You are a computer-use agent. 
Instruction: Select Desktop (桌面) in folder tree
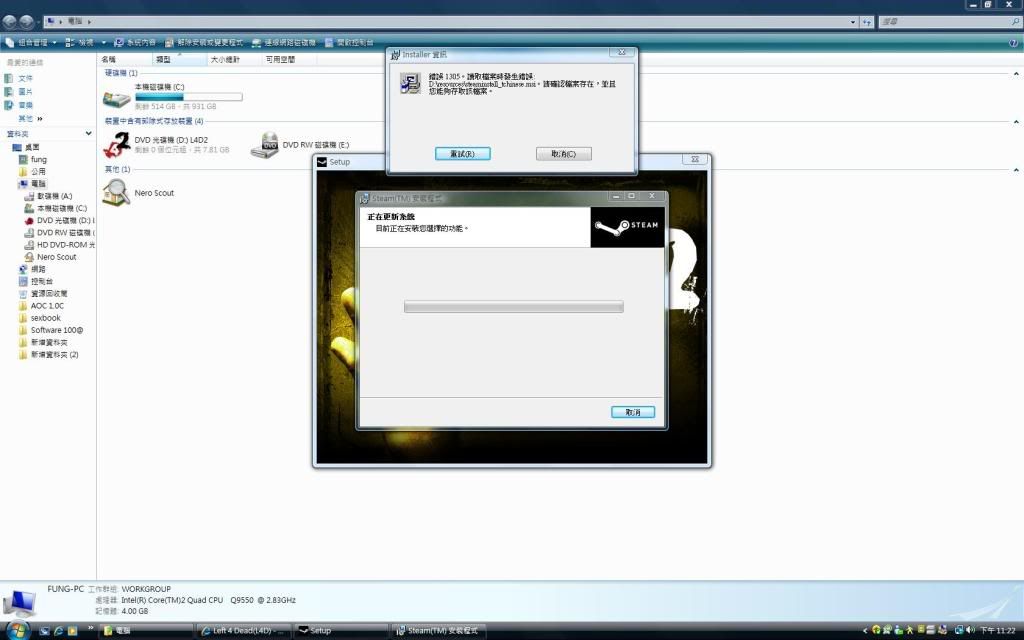pos(26,147)
